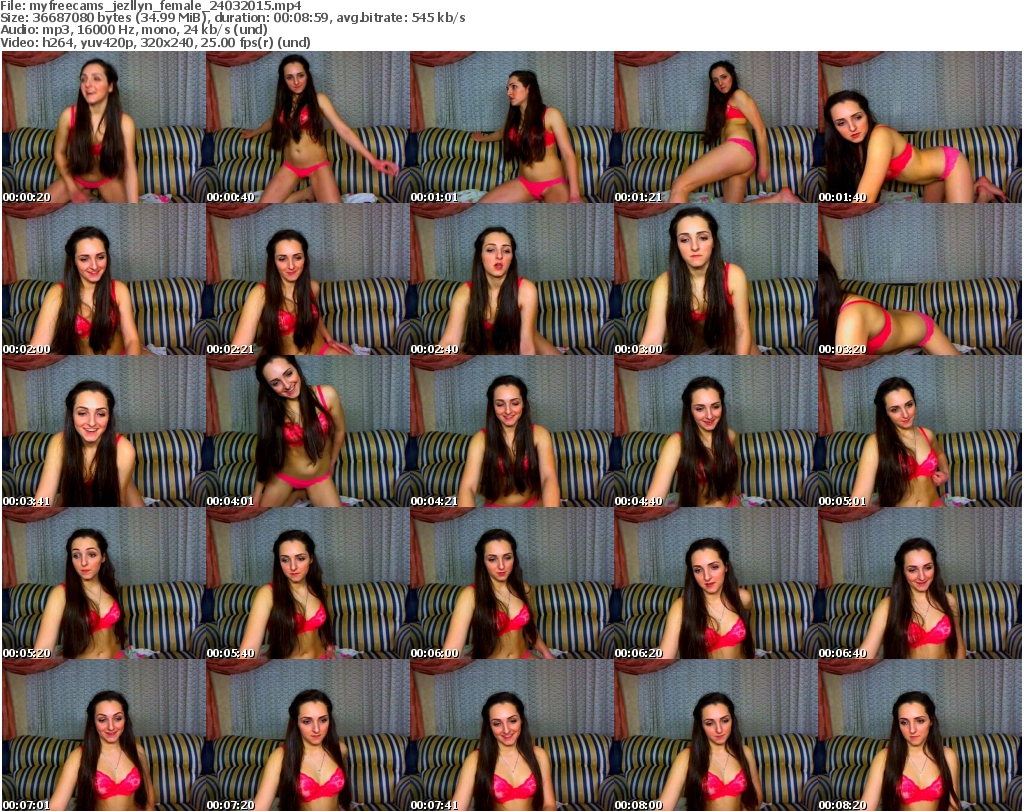The width and height of the screenshot is (1024, 811).
Task: Open the thumbnail stamped 00:02:21
Action: (x=308, y=279)
